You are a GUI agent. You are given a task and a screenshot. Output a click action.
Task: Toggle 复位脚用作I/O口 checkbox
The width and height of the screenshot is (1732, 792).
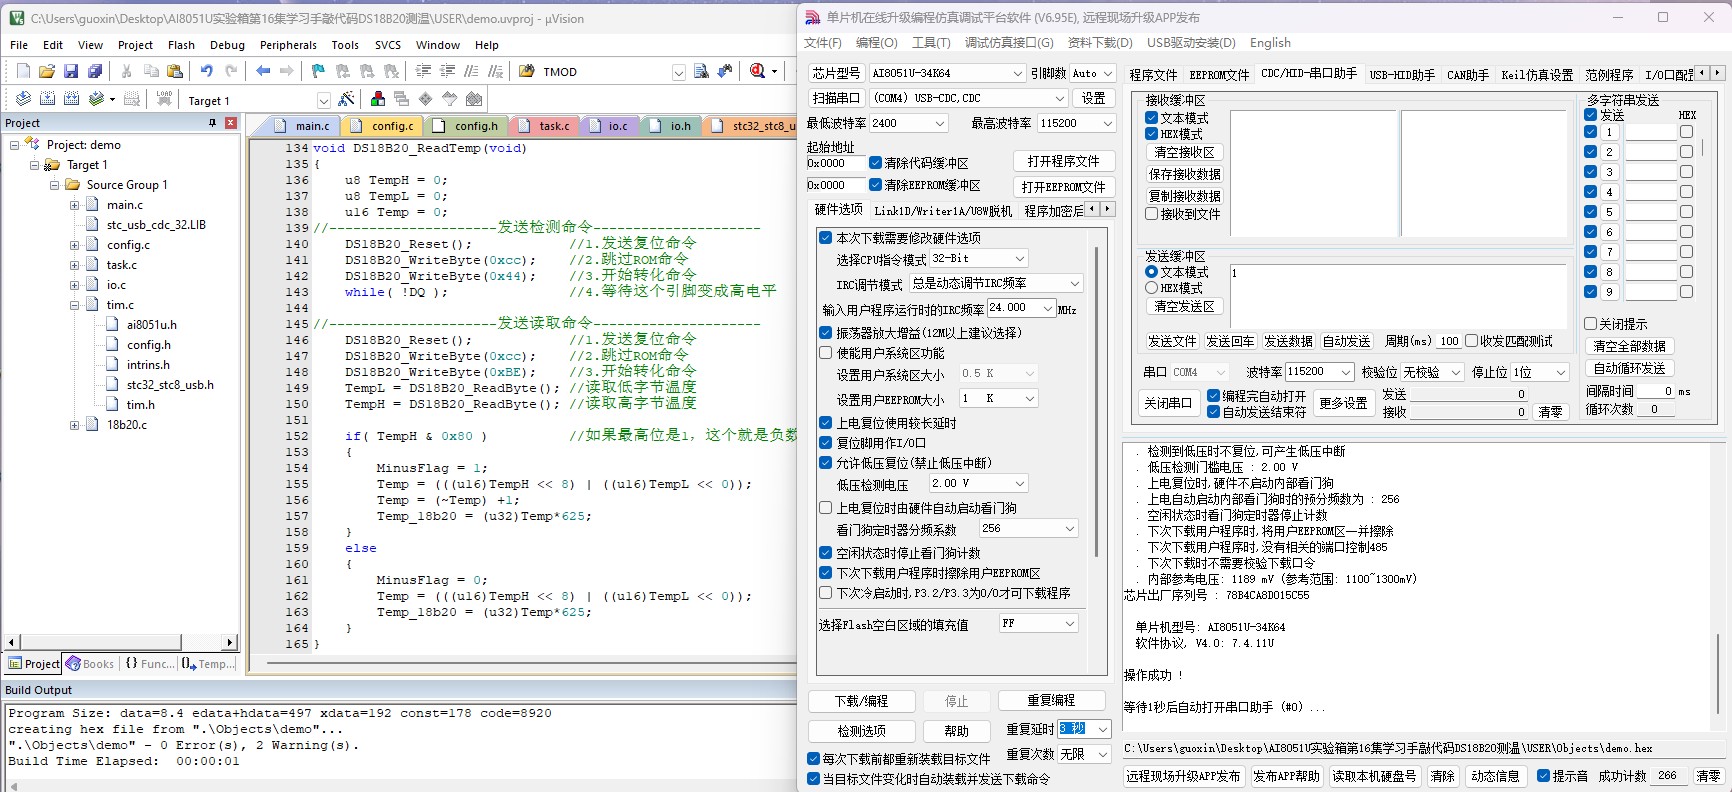click(x=825, y=443)
